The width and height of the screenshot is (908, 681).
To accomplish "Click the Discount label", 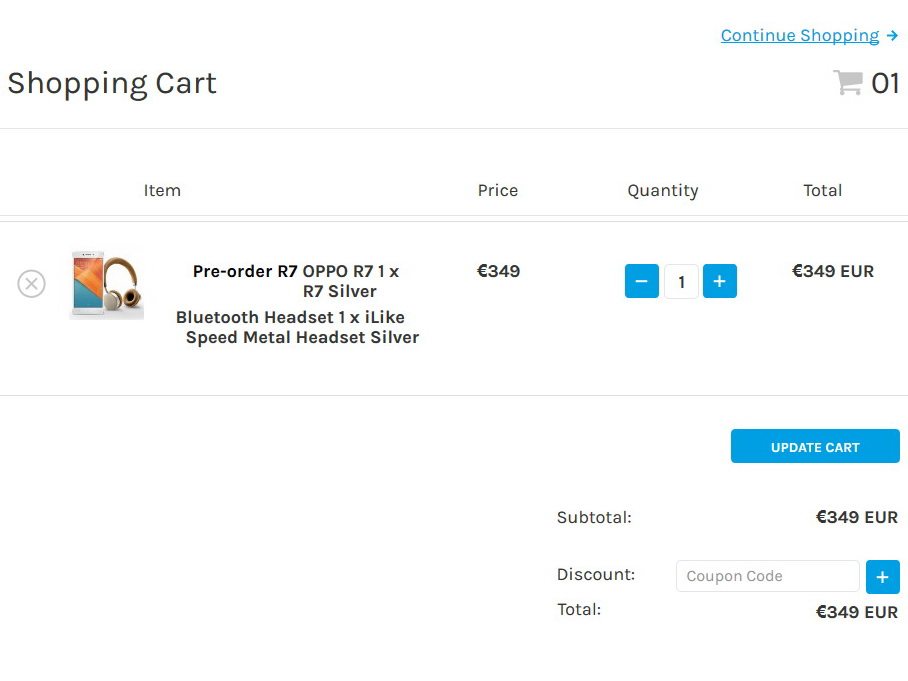I will pos(596,575).
